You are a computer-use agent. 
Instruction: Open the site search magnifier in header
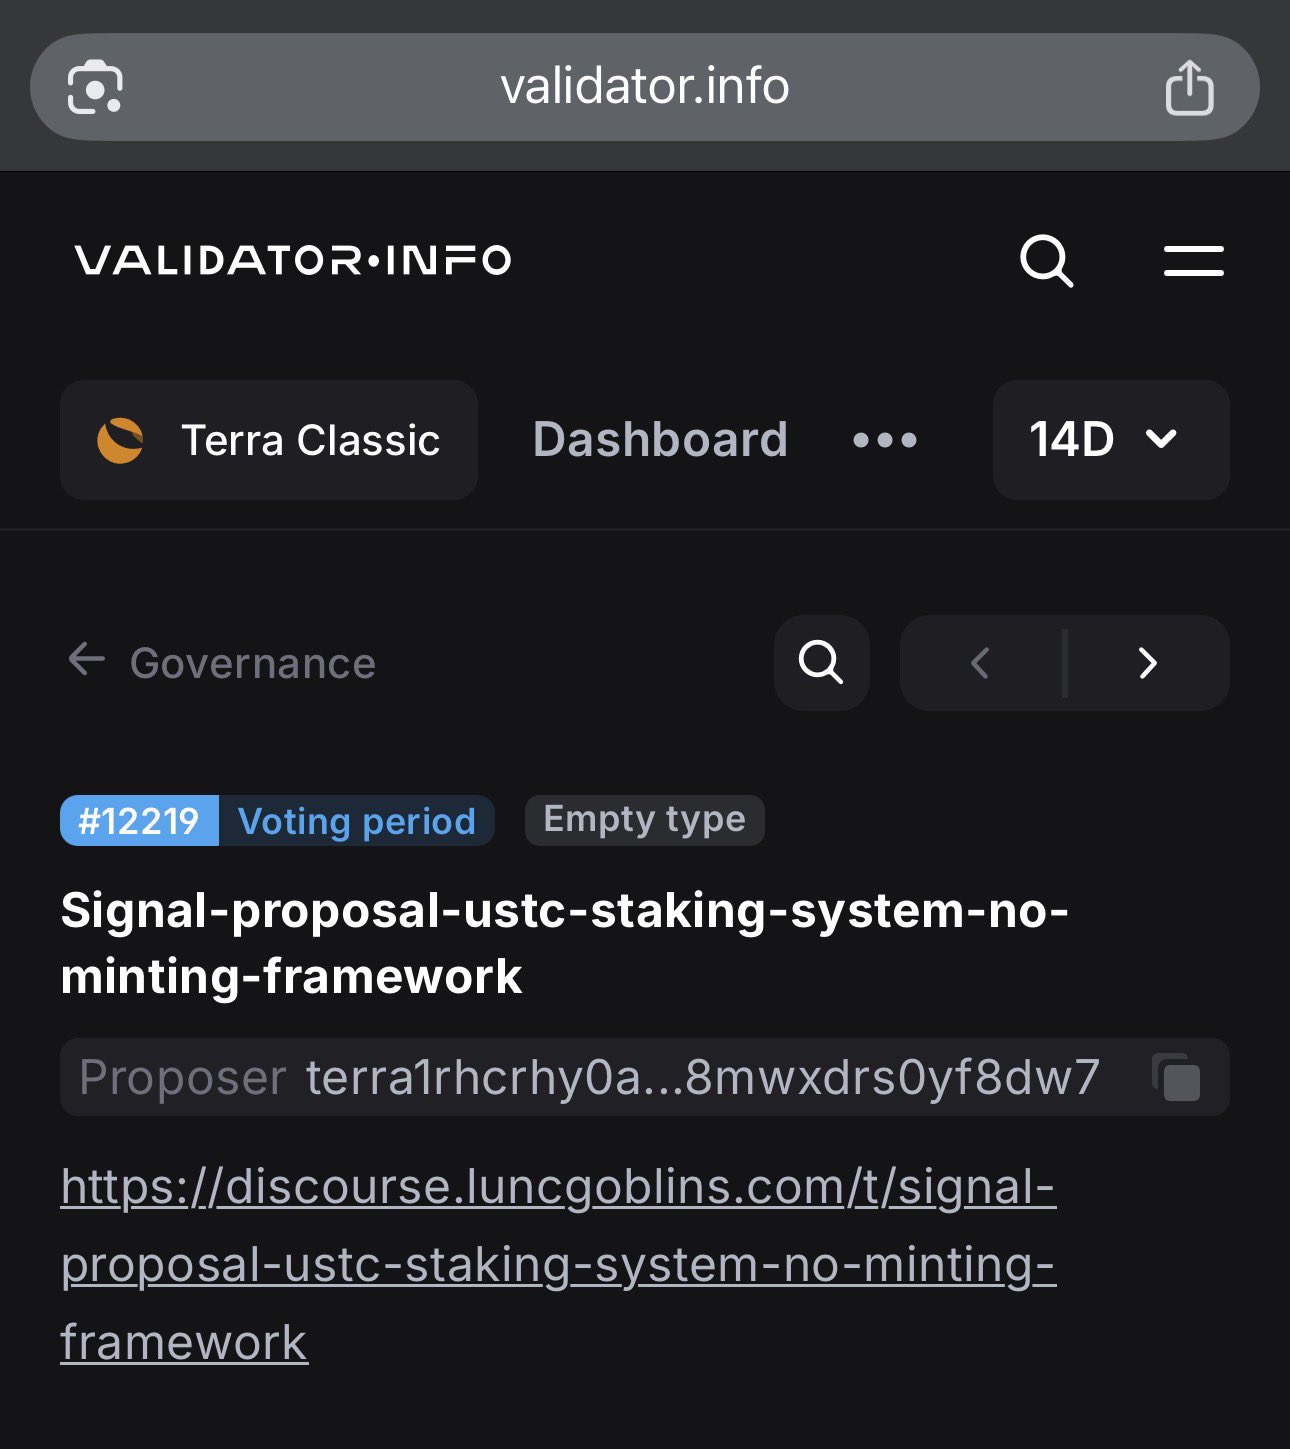(1046, 262)
